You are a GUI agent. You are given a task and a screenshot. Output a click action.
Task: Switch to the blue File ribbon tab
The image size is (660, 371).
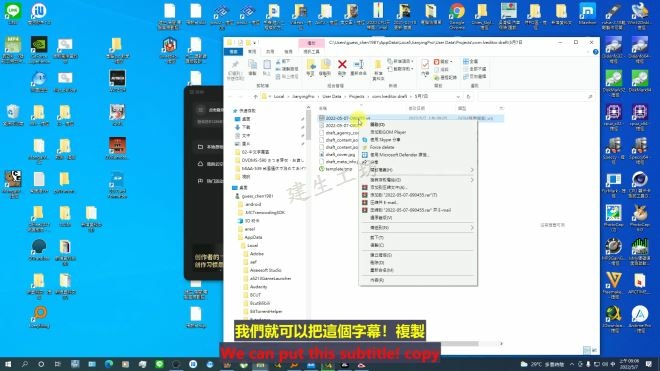[233, 52]
